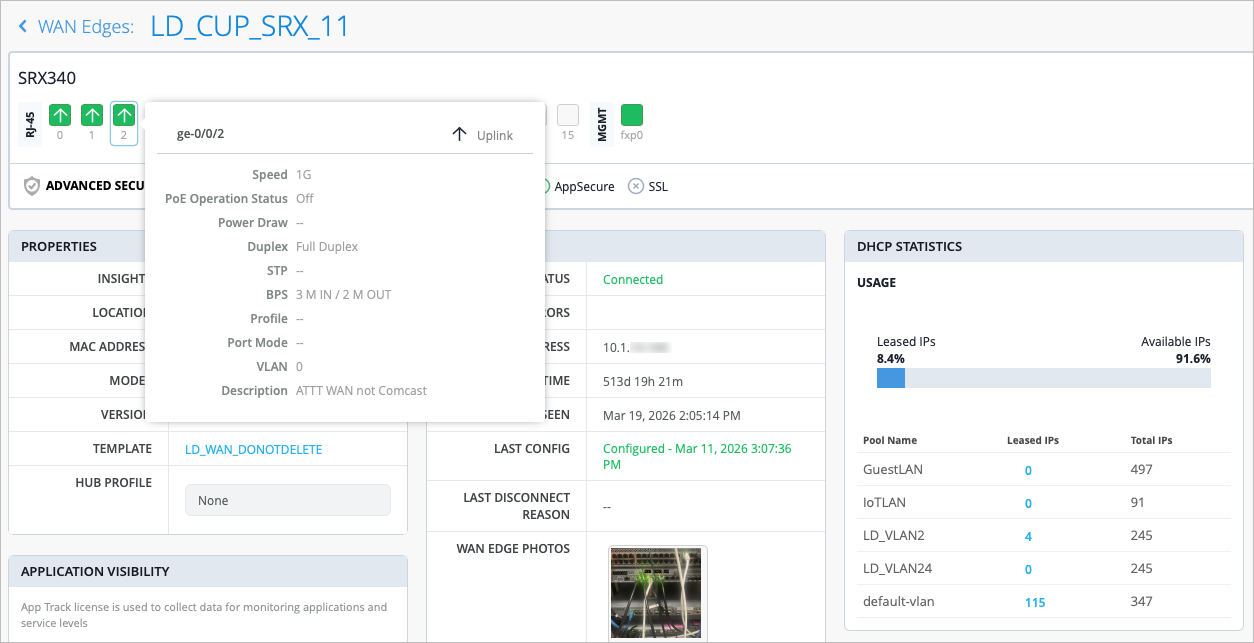
Task: Select the empty port 15 icon
Action: pyautogui.click(x=568, y=115)
